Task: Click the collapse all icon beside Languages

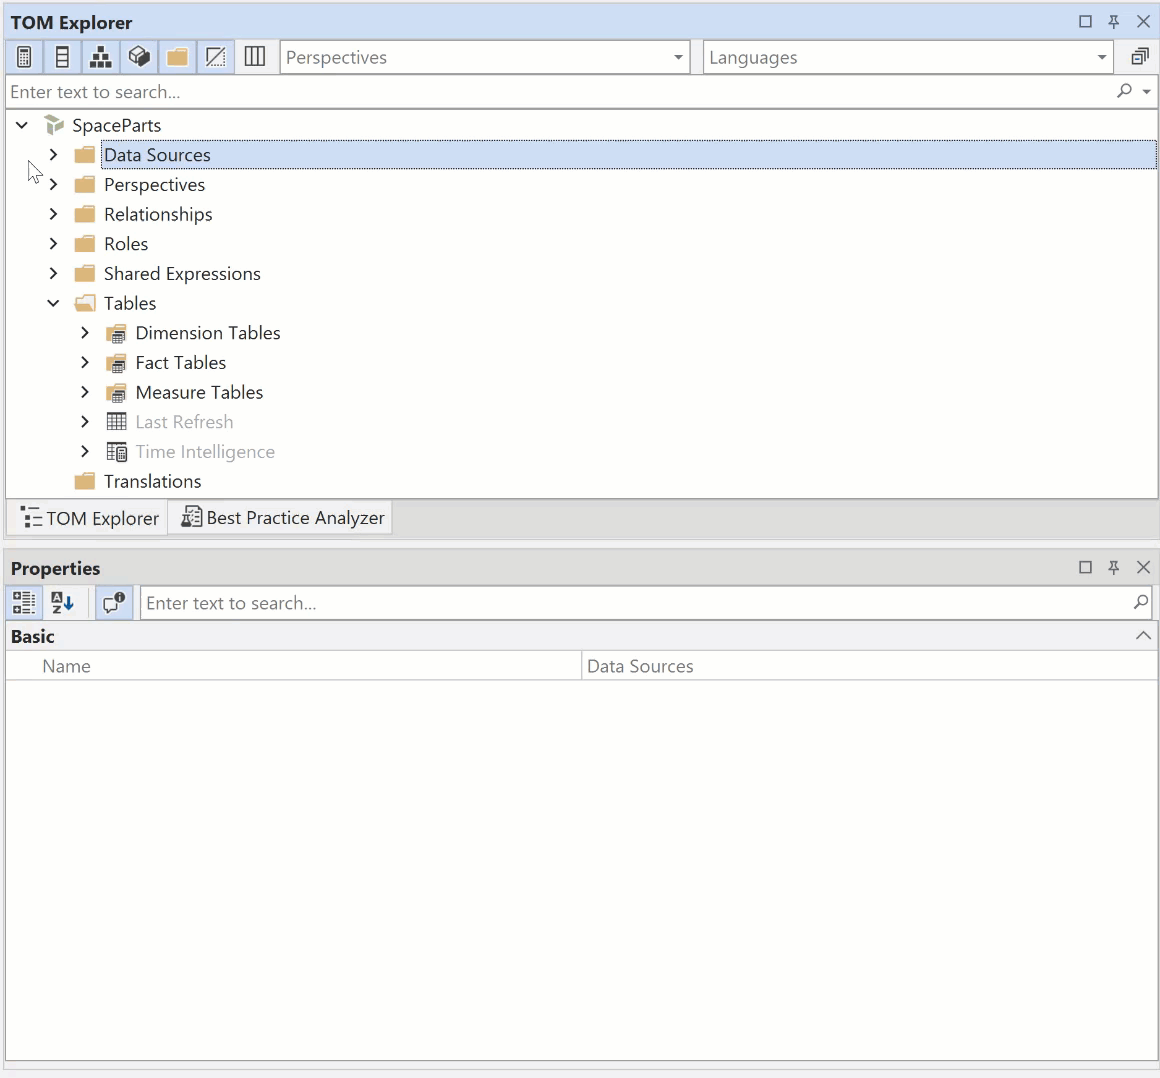Action: 1139,57
